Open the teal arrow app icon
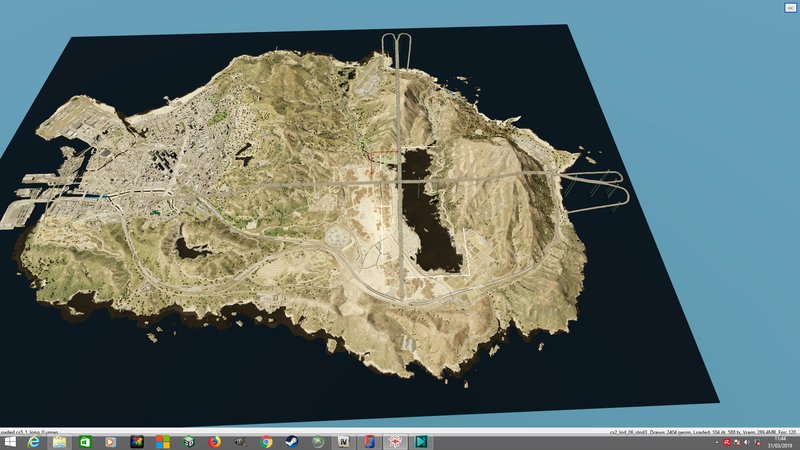 421,442
